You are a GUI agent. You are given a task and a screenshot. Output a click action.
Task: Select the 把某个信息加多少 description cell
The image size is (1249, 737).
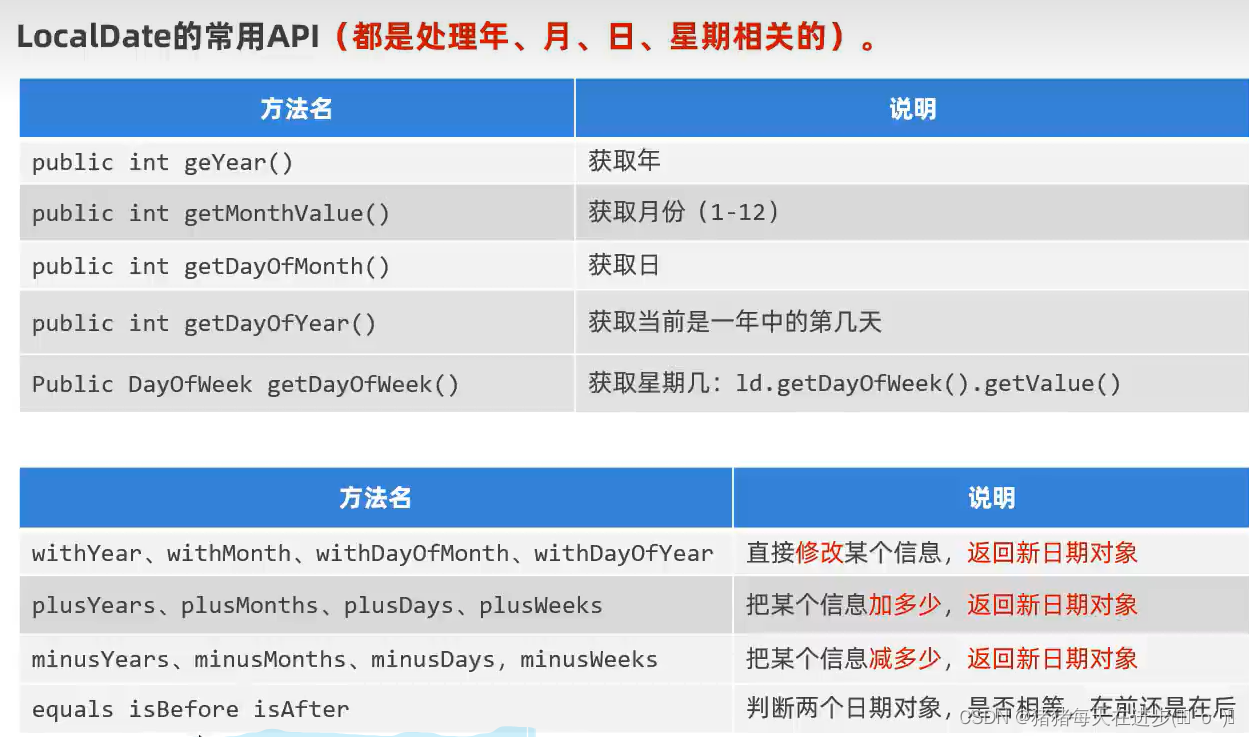pyautogui.click(x=840, y=604)
